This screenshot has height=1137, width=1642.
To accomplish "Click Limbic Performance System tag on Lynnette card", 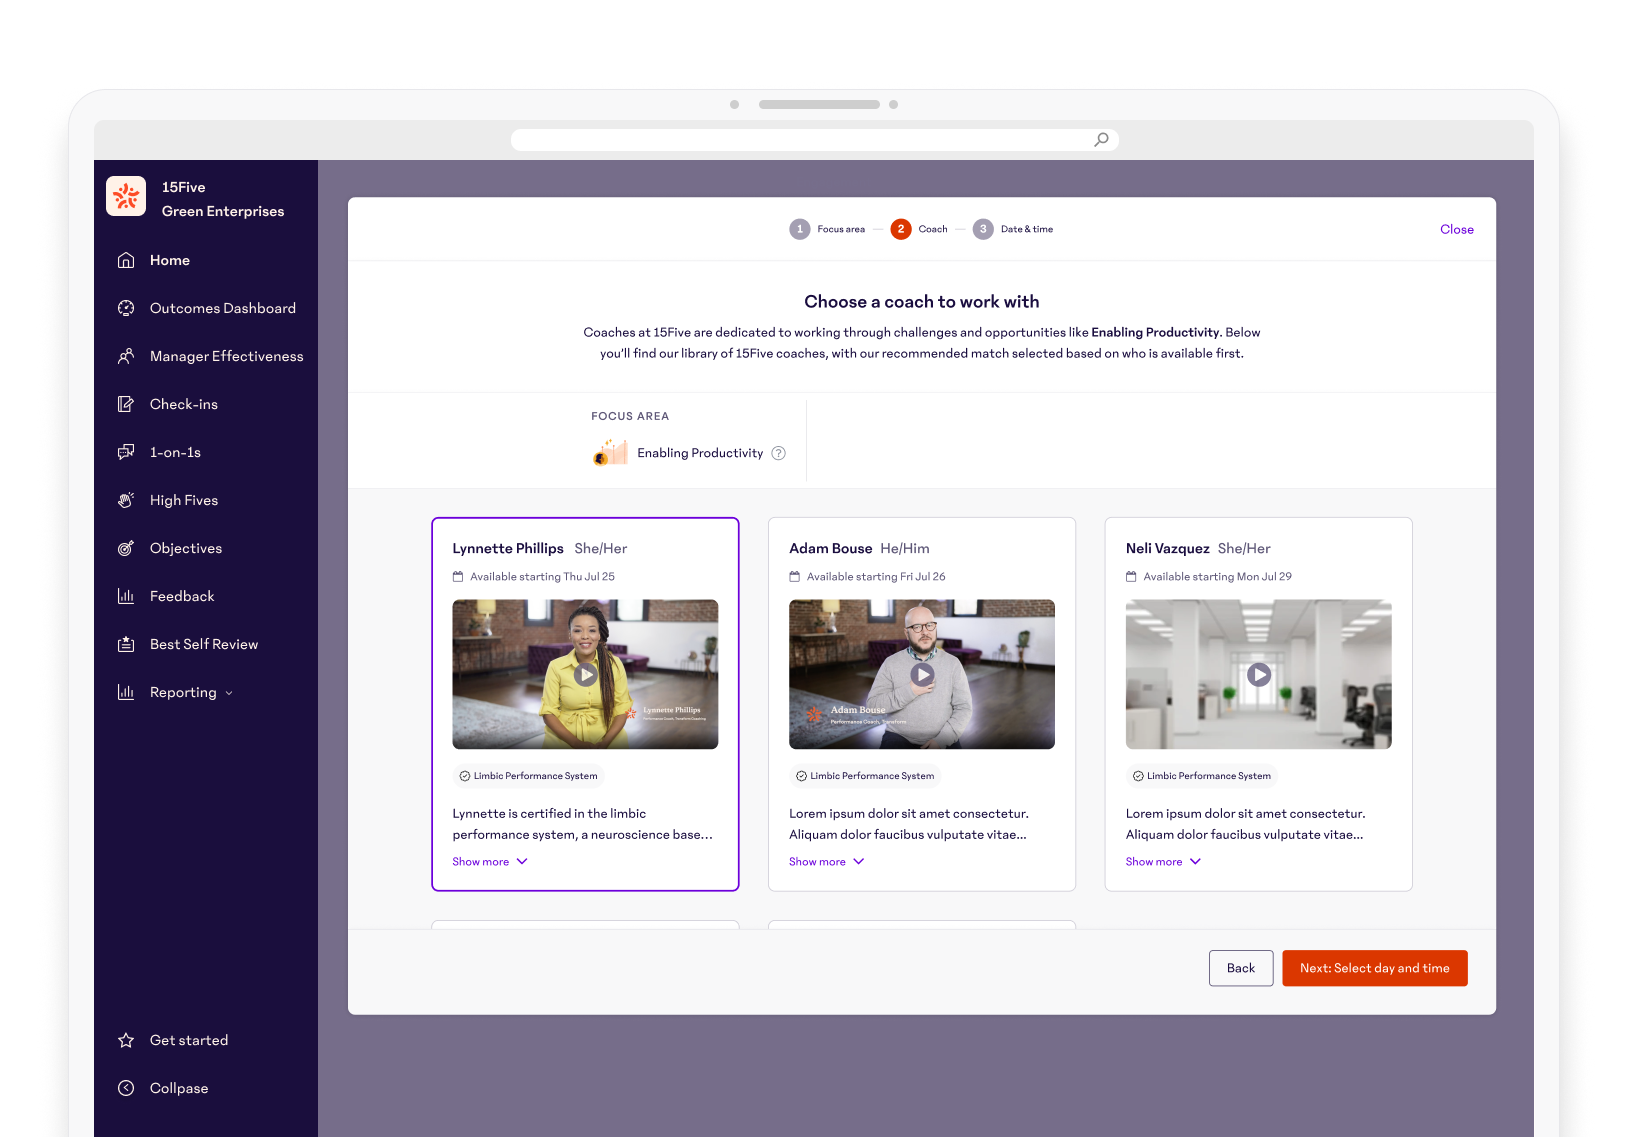I will tap(528, 776).
